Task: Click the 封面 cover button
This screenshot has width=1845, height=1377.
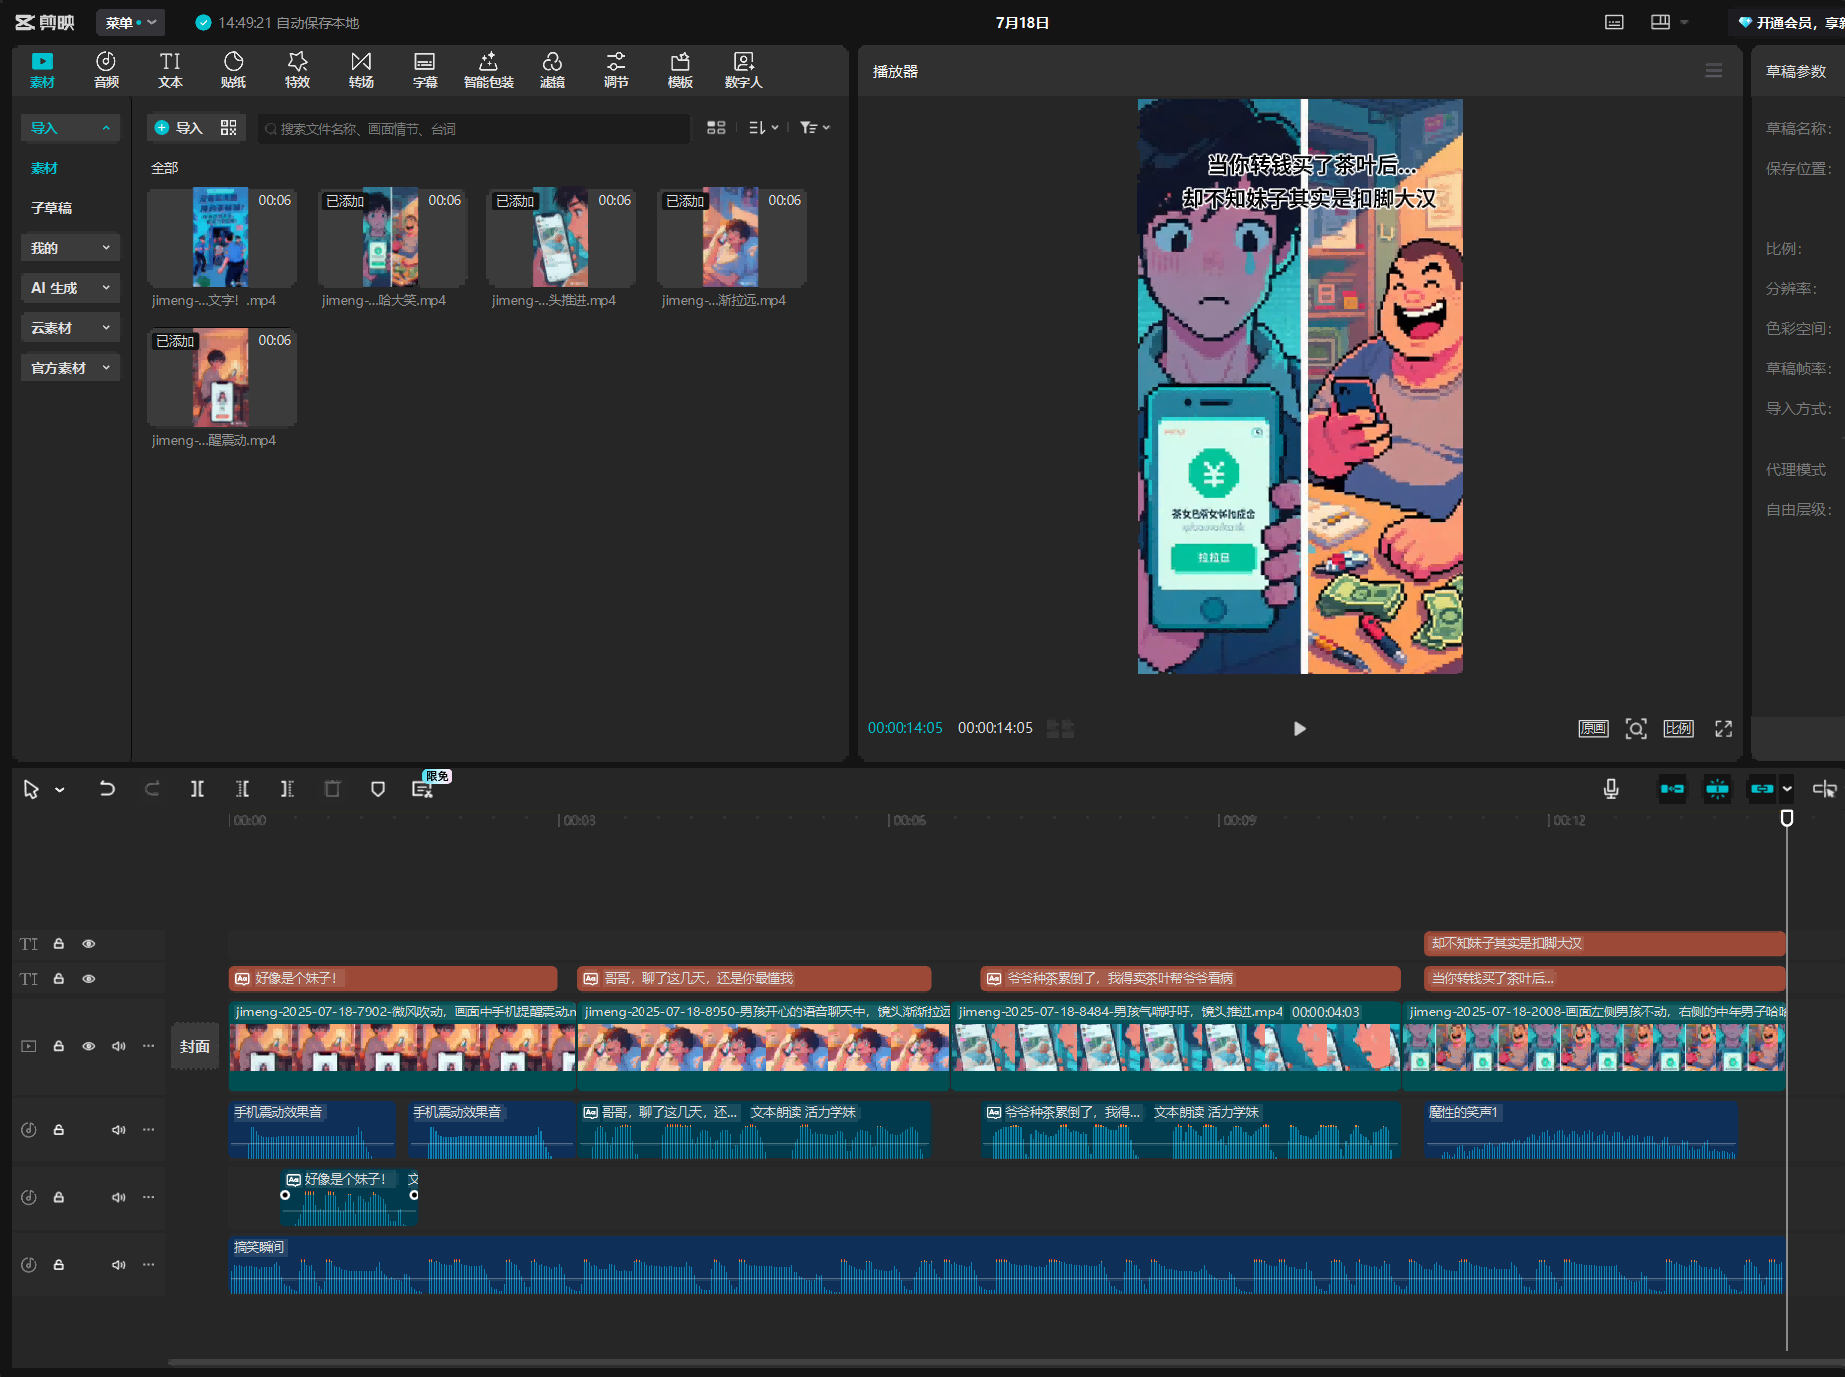Action: click(195, 1046)
